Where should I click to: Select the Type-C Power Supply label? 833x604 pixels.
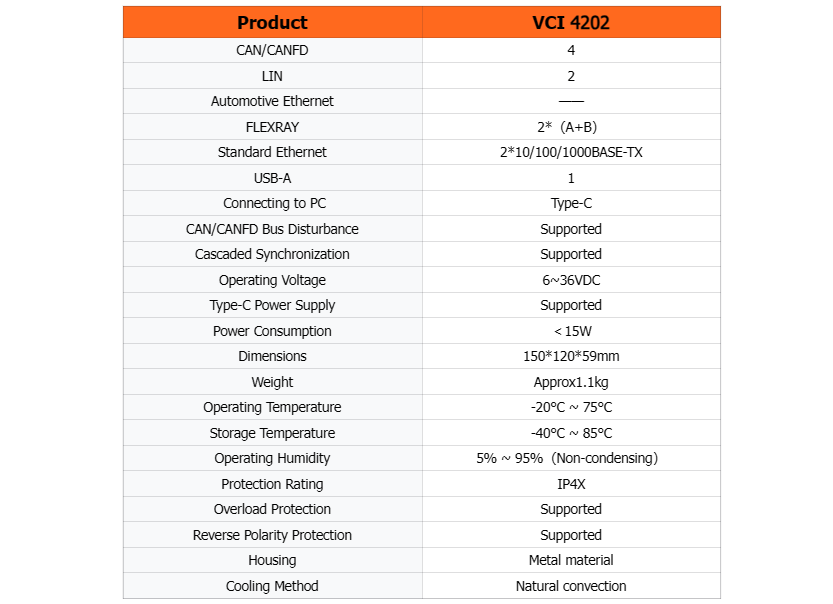tap(272, 305)
